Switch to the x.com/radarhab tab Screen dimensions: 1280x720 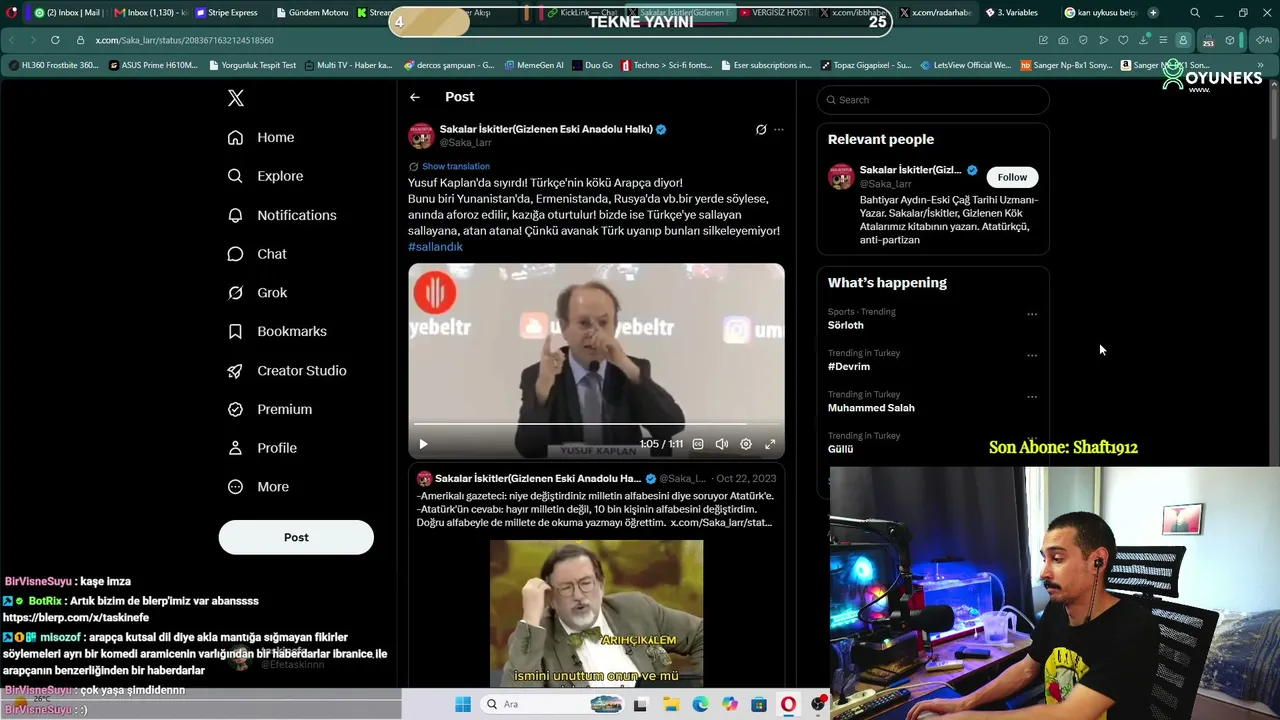click(x=935, y=13)
